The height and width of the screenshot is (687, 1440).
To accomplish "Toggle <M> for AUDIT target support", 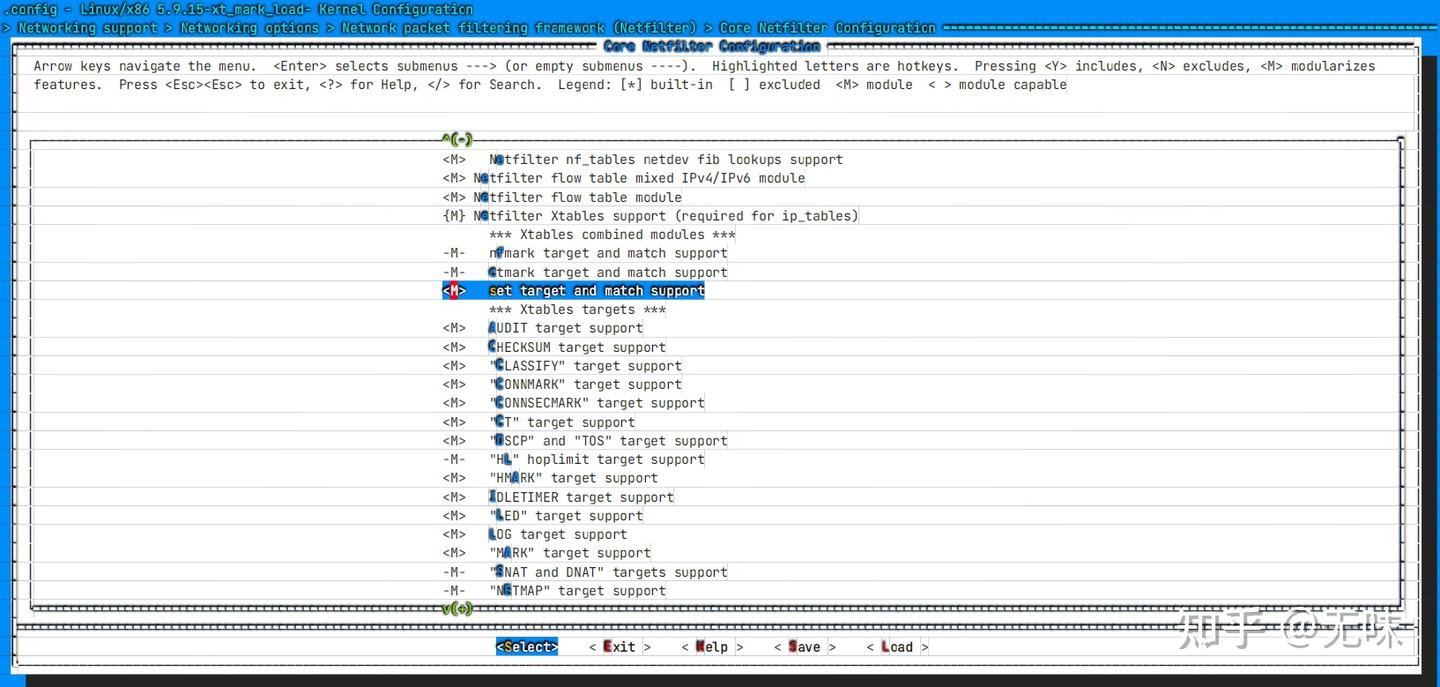I will click(454, 328).
